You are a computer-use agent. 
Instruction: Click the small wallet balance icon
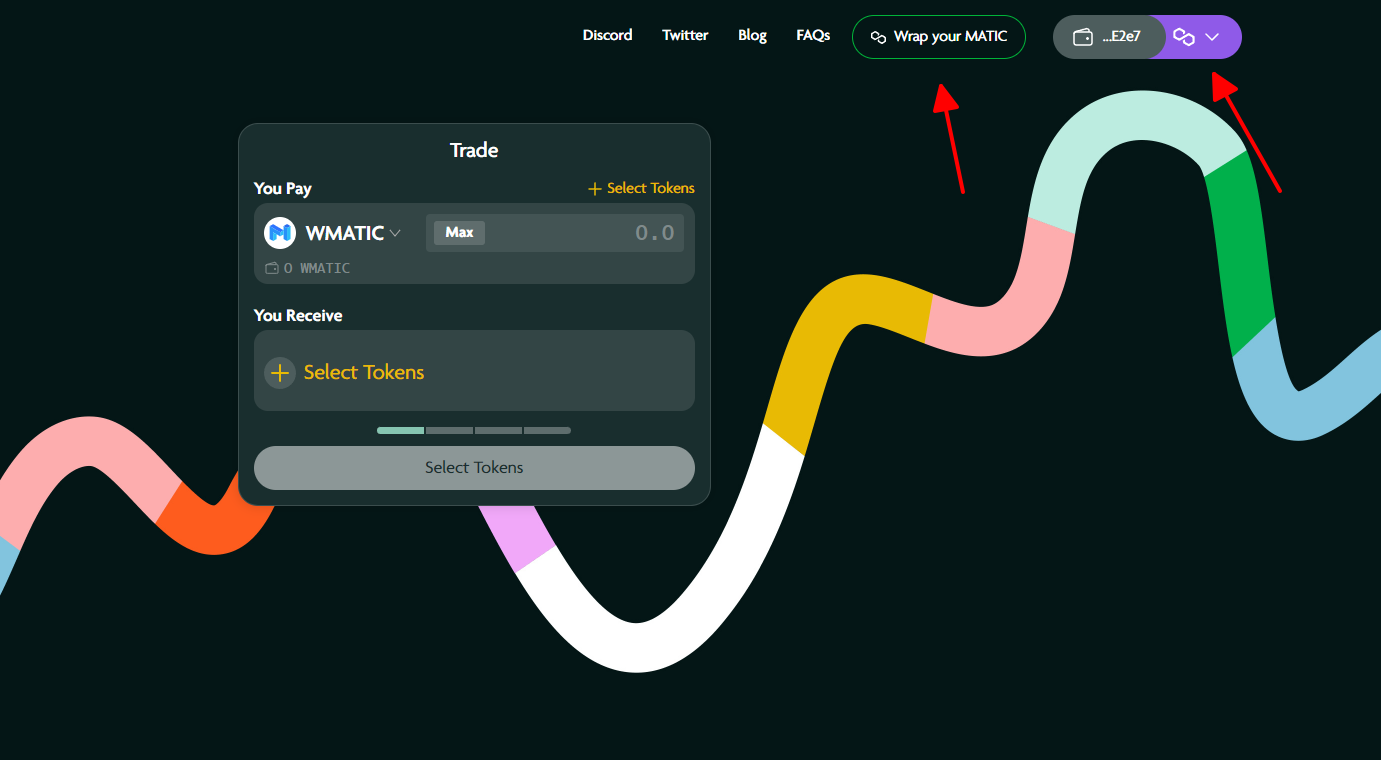coord(271,268)
